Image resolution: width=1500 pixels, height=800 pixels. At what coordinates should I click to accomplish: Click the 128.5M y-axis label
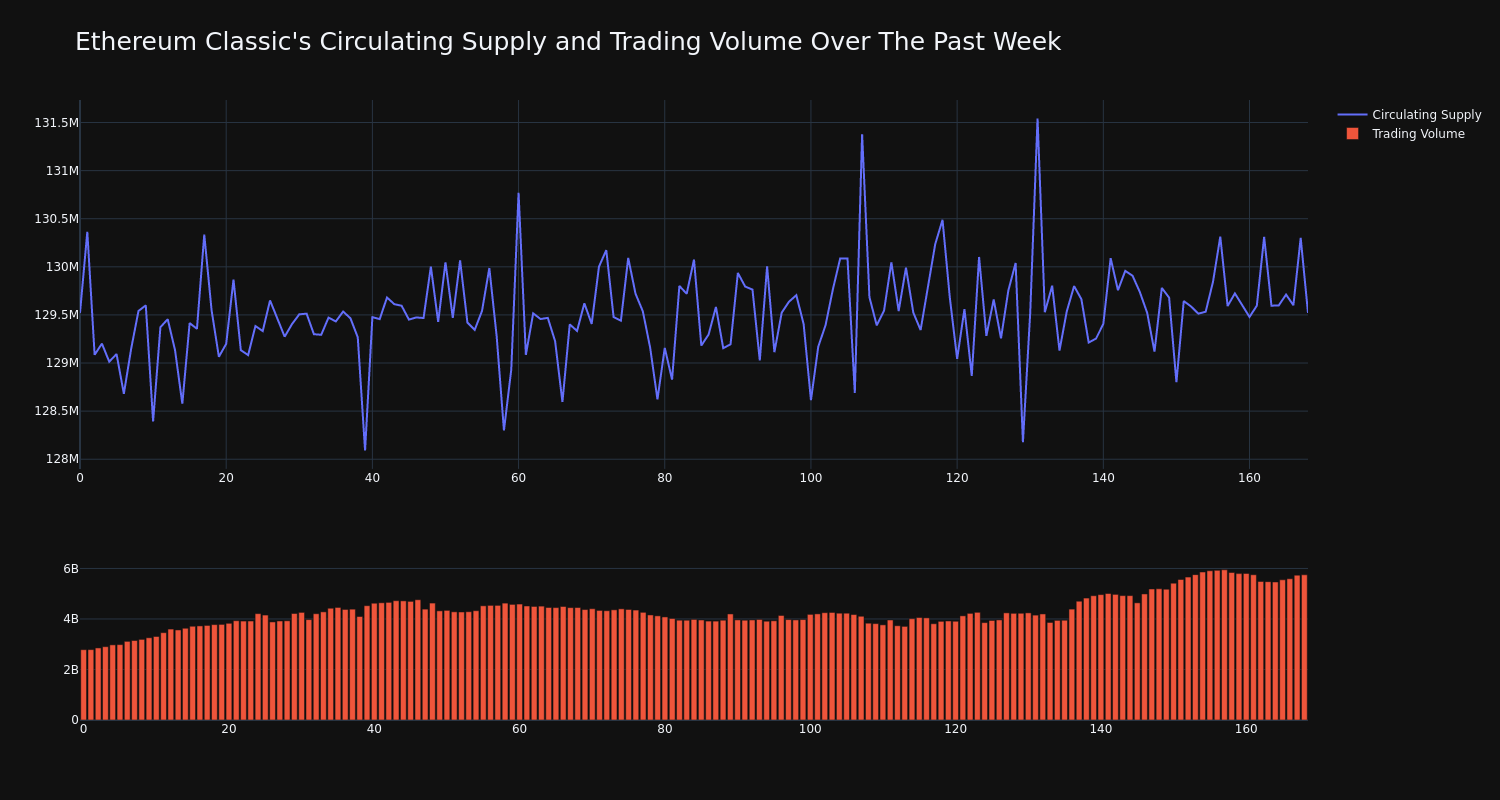click(x=56, y=411)
